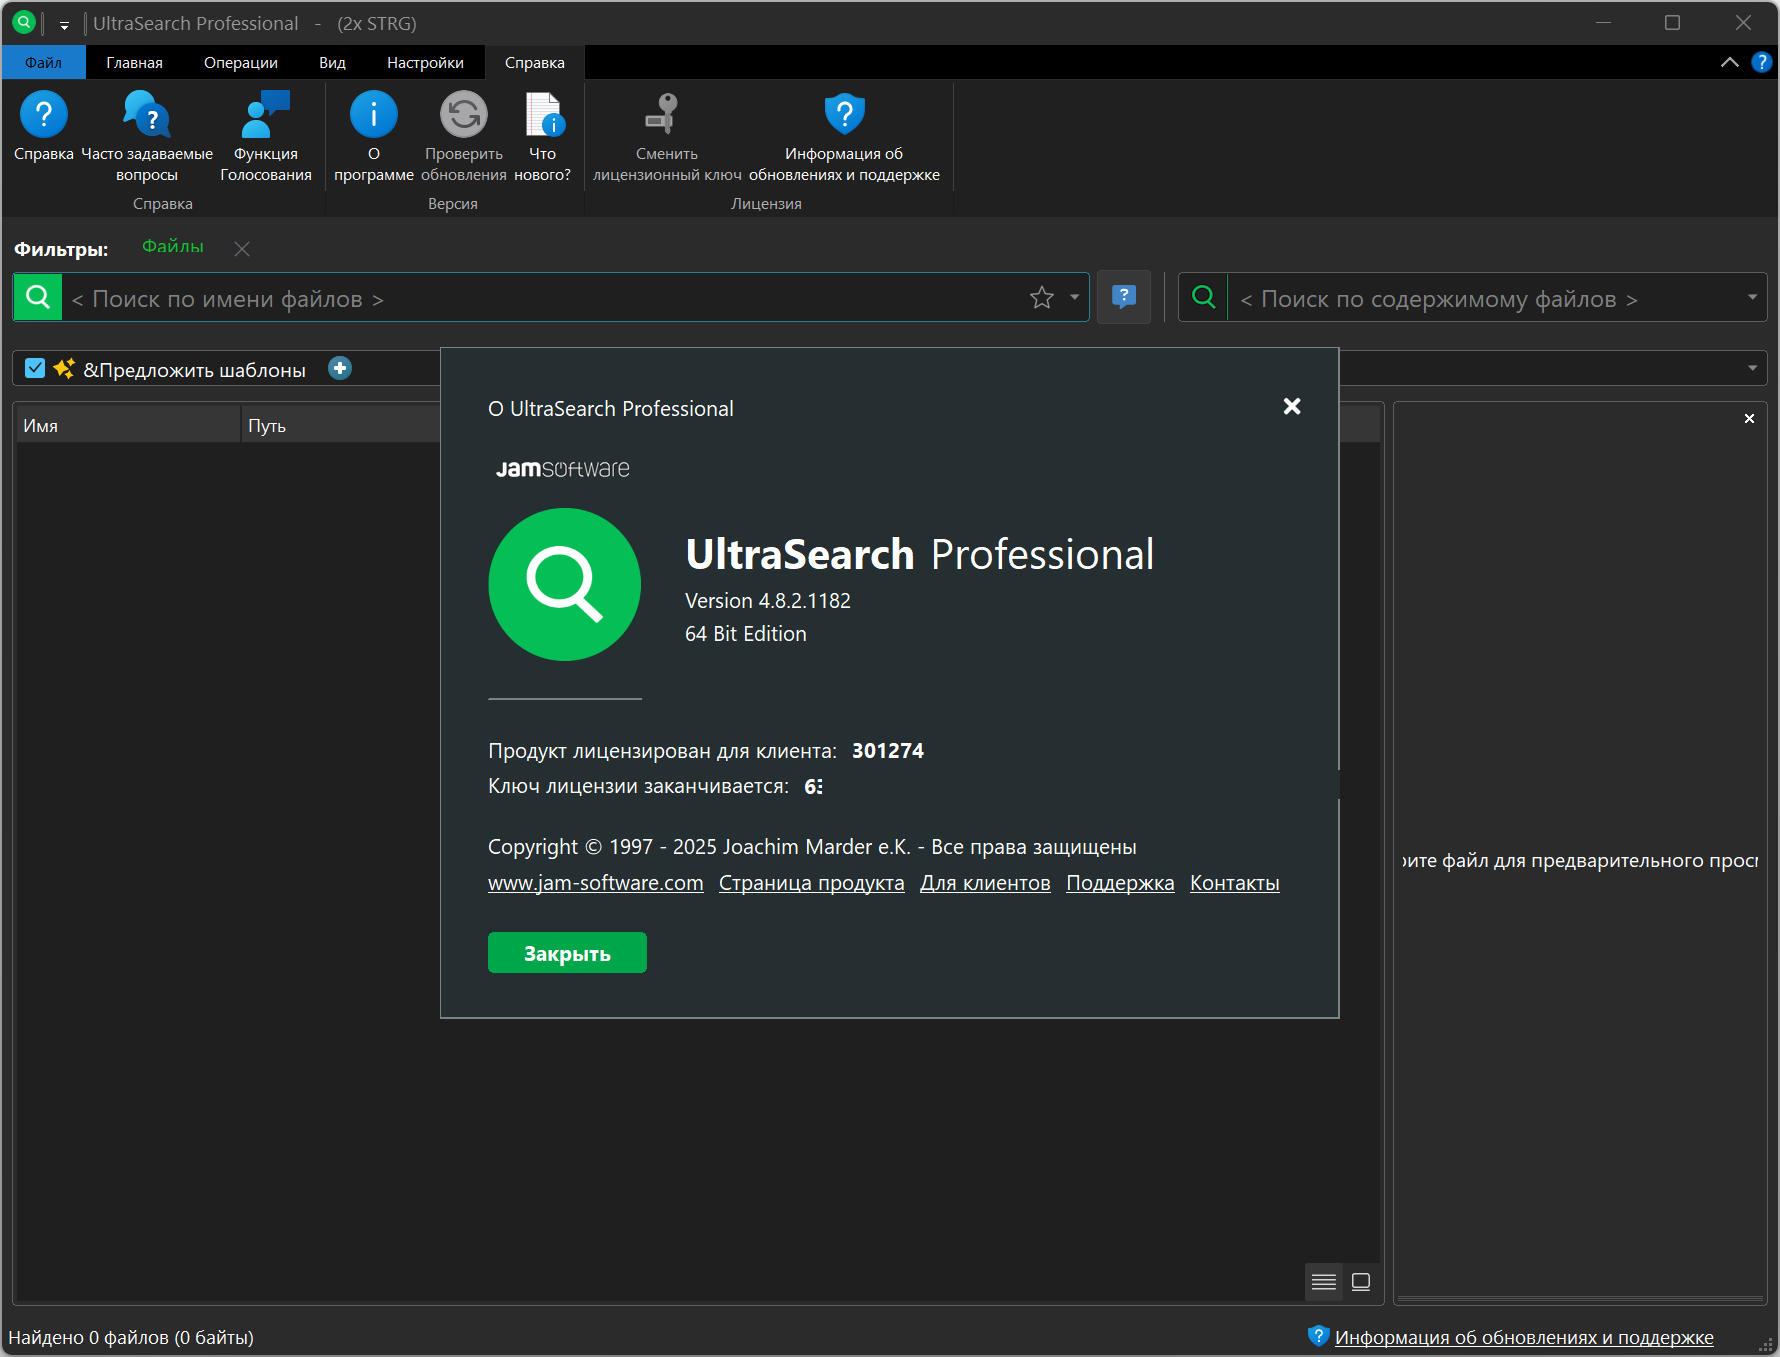Click the large green UltraSearch logo

[x=565, y=584]
